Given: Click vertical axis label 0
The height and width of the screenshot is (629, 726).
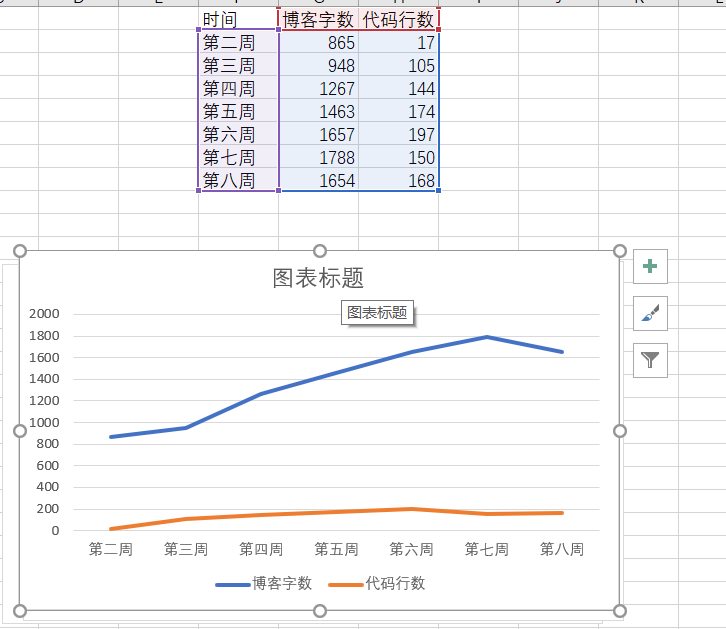Looking at the screenshot, I should pos(55,530).
